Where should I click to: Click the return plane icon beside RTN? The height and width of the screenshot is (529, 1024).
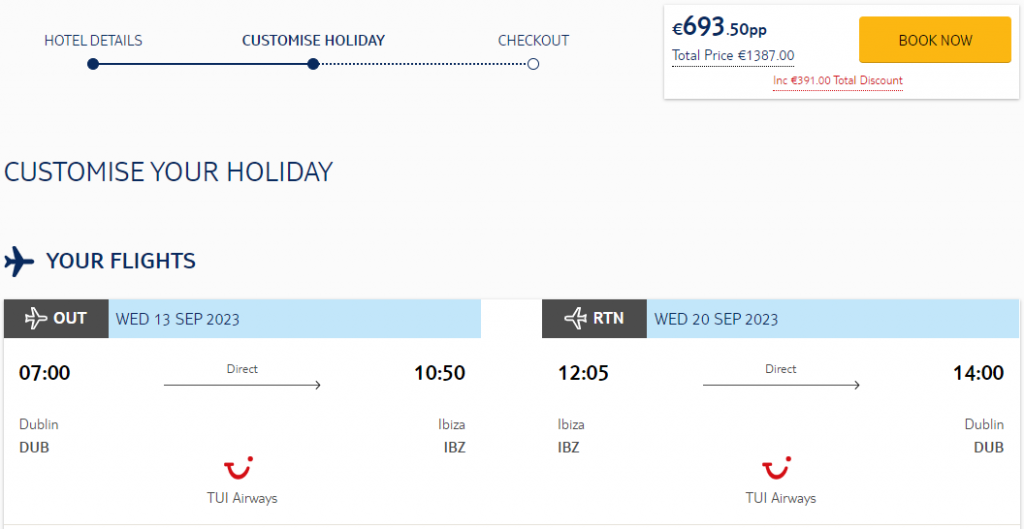[x=576, y=319]
